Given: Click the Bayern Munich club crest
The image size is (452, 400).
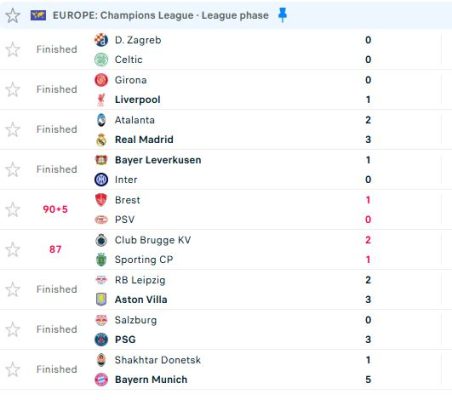Looking at the screenshot, I should pyautogui.click(x=101, y=380).
